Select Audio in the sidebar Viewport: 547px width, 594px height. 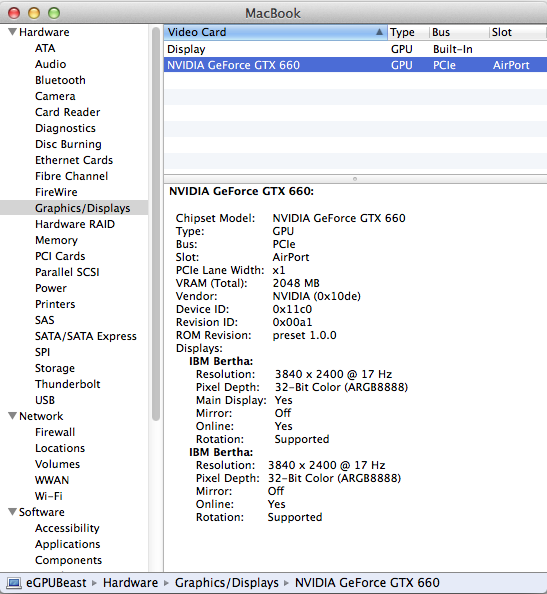(x=50, y=64)
